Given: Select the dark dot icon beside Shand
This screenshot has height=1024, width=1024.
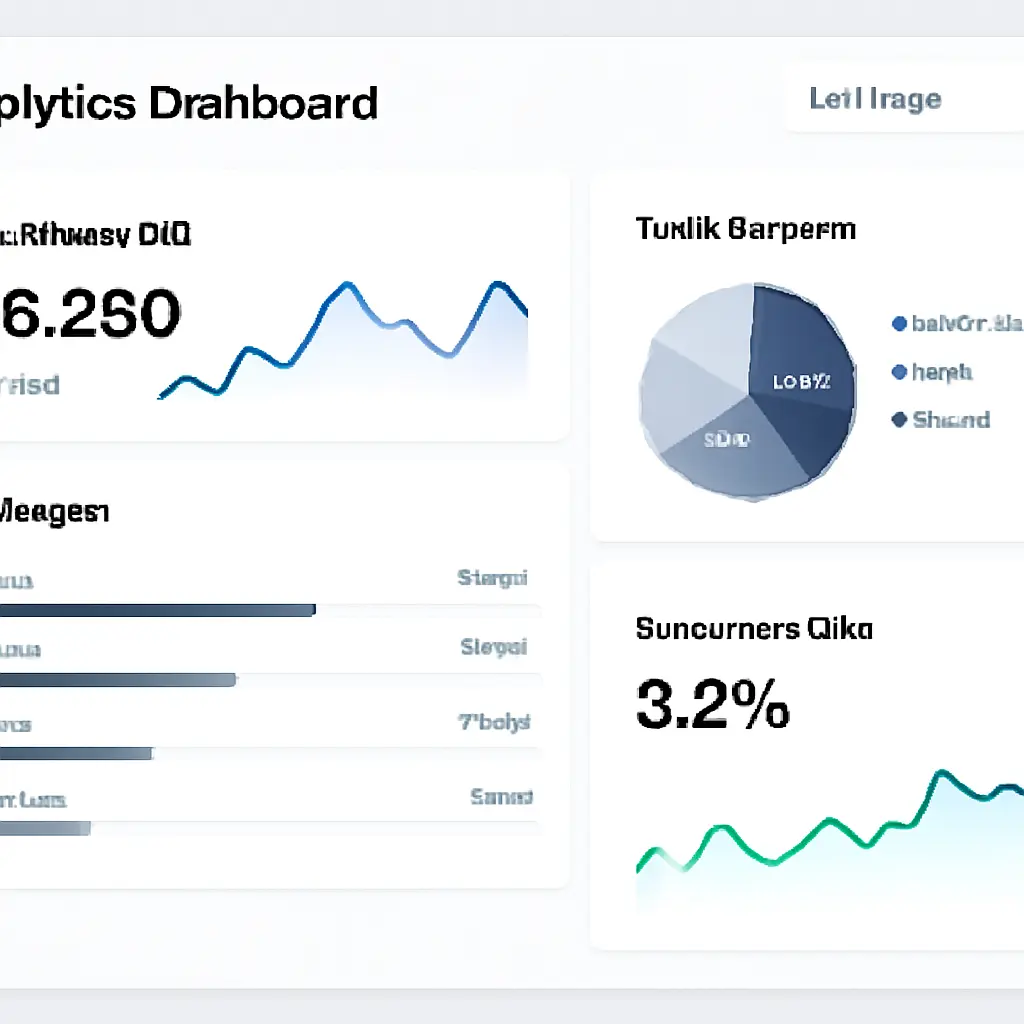Looking at the screenshot, I should [897, 420].
